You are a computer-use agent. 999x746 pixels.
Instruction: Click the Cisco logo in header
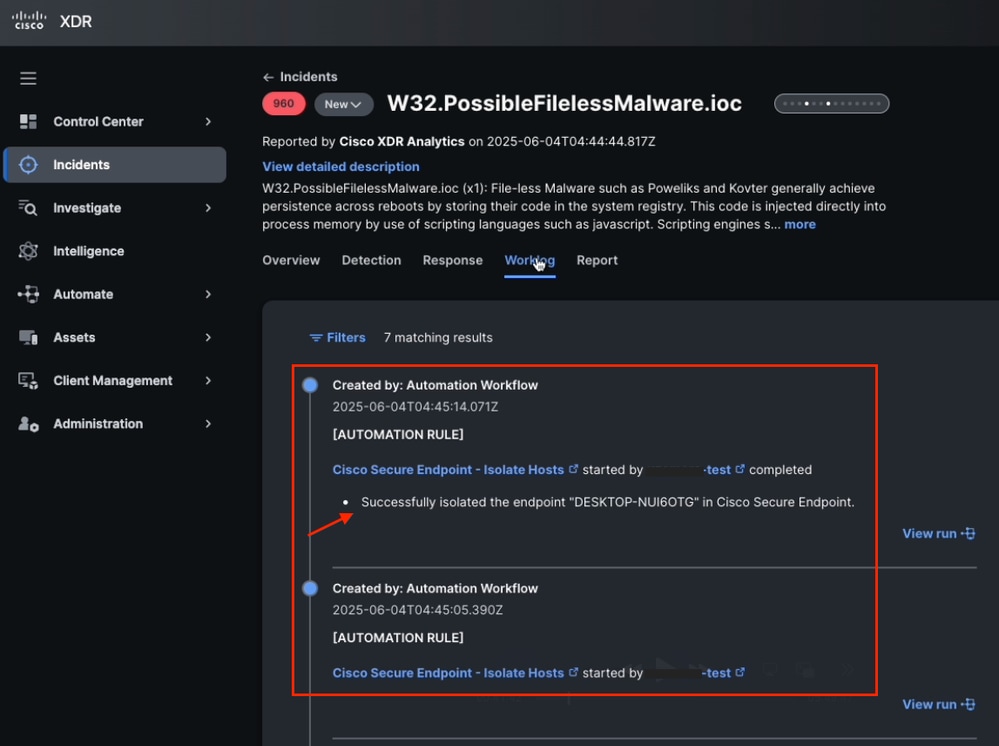pos(29,20)
